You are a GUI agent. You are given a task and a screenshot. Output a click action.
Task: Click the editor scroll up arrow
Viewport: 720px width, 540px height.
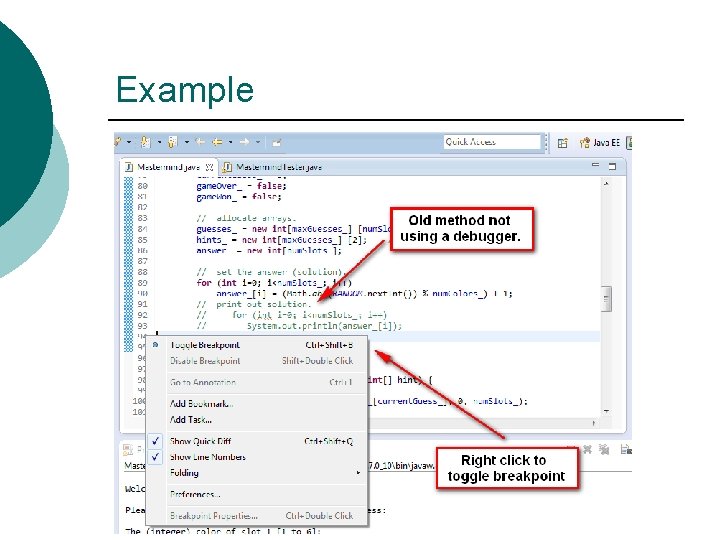(606, 184)
